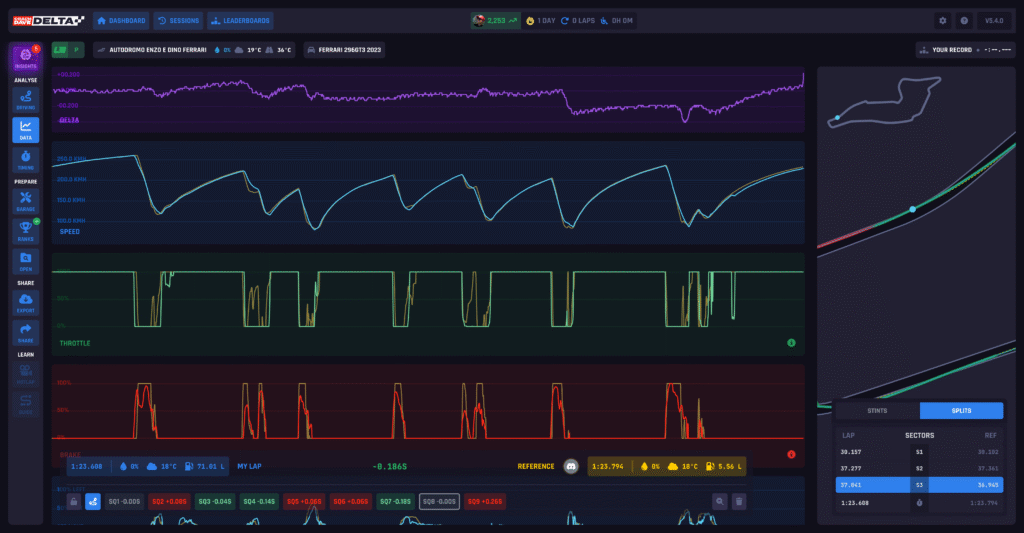Select the highlighted S3 sector row
1024x533 pixels.
point(919,484)
